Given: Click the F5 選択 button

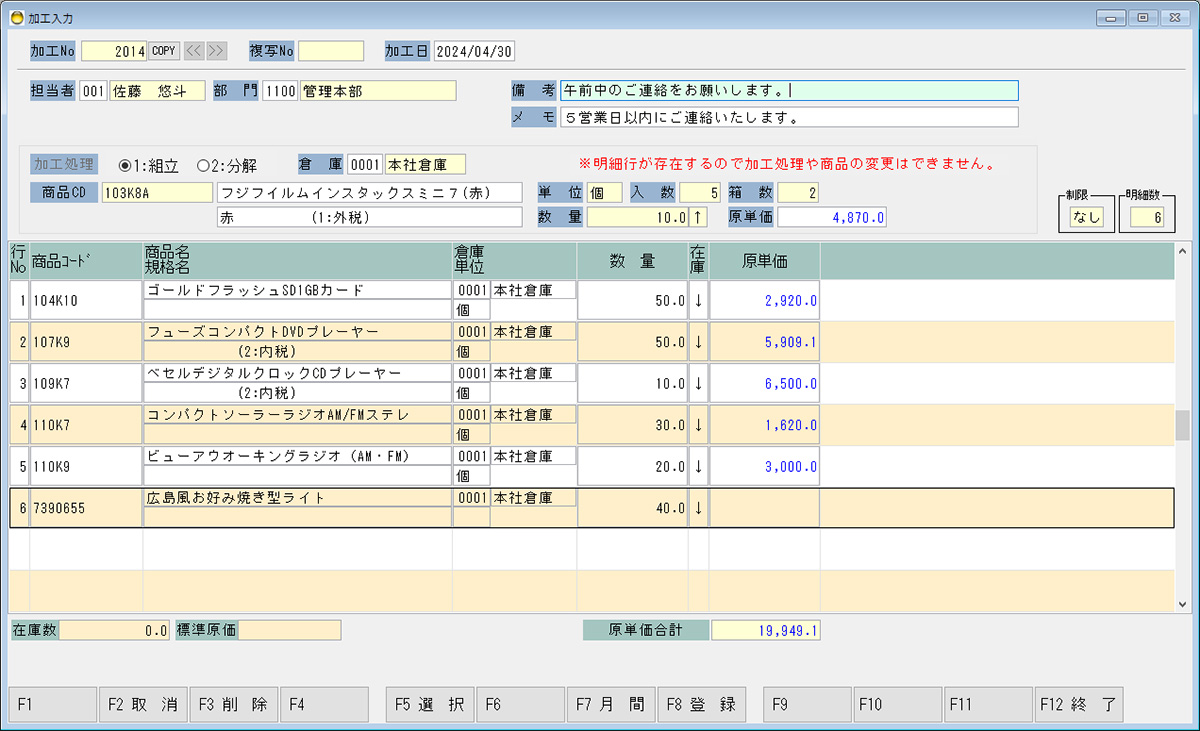Looking at the screenshot, I should pos(430,704).
